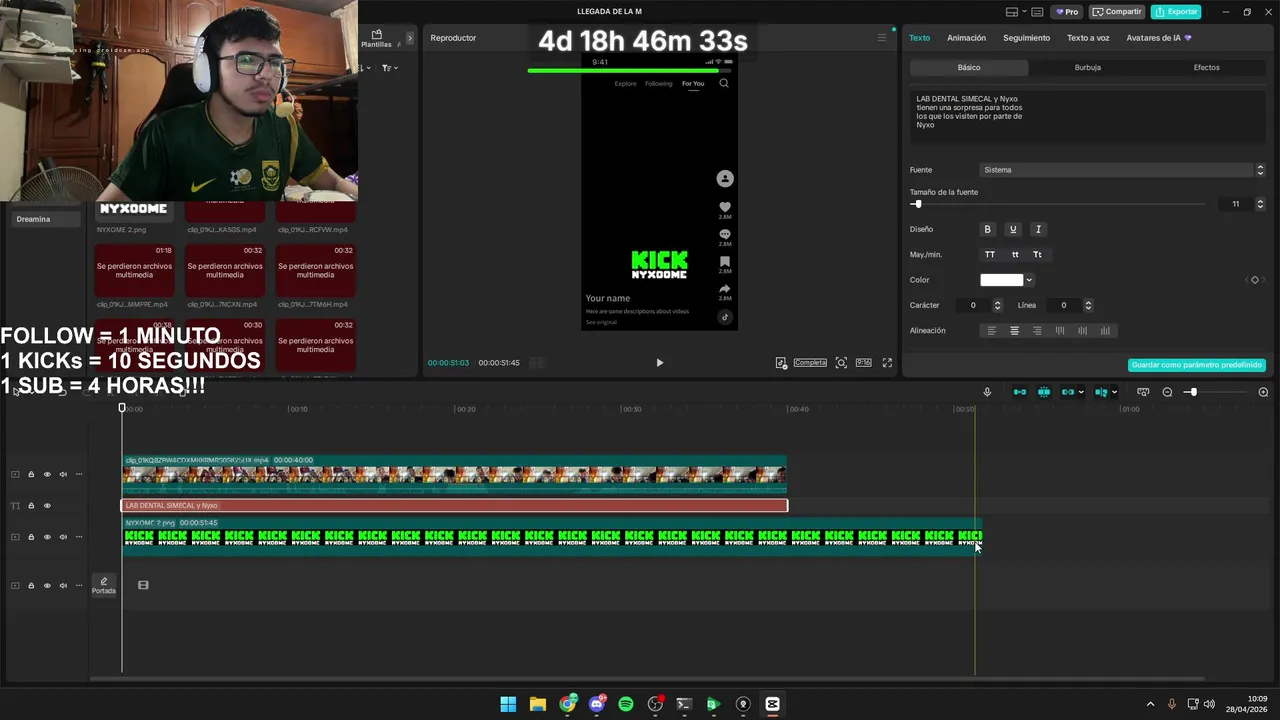Toggle italic text formatting
Image resolution: width=1280 pixels, height=720 pixels.
click(1038, 229)
